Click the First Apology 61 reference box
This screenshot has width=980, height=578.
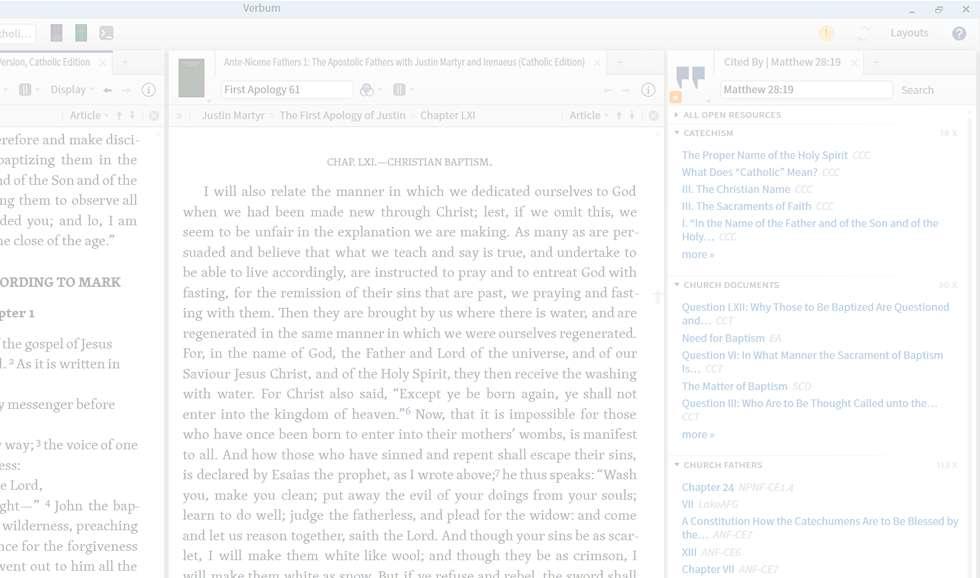point(286,89)
